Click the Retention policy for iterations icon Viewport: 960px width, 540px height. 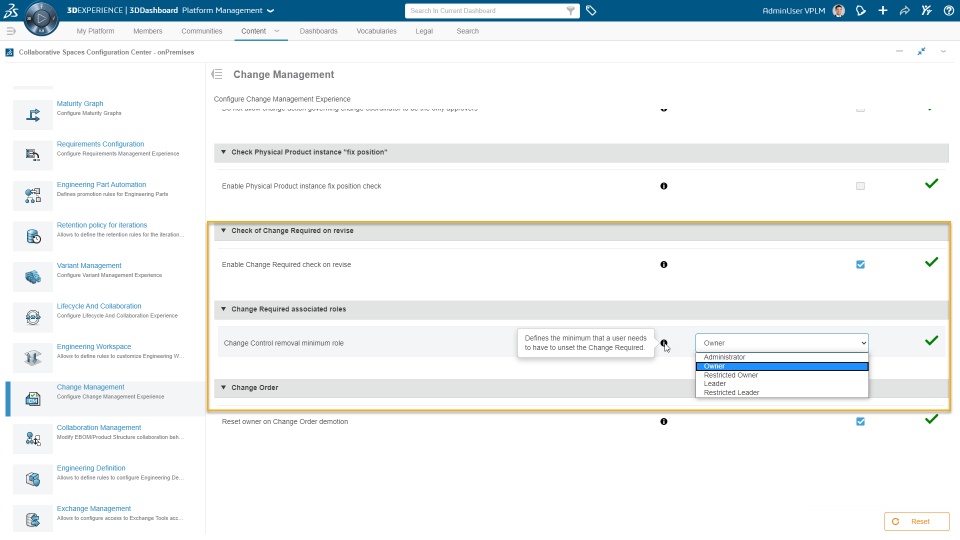tap(33, 236)
